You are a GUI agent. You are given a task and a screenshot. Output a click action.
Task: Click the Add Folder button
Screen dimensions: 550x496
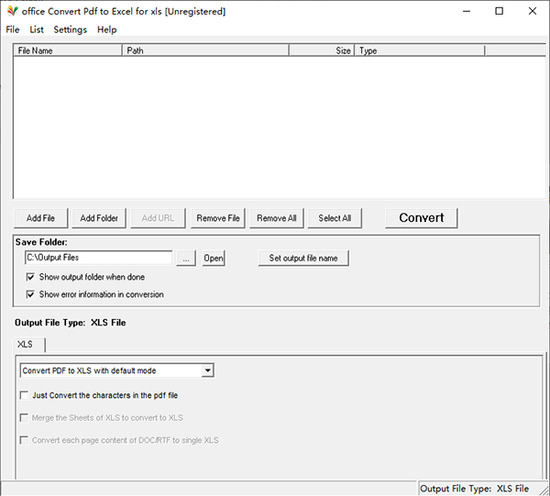pyautogui.click(x=99, y=218)
